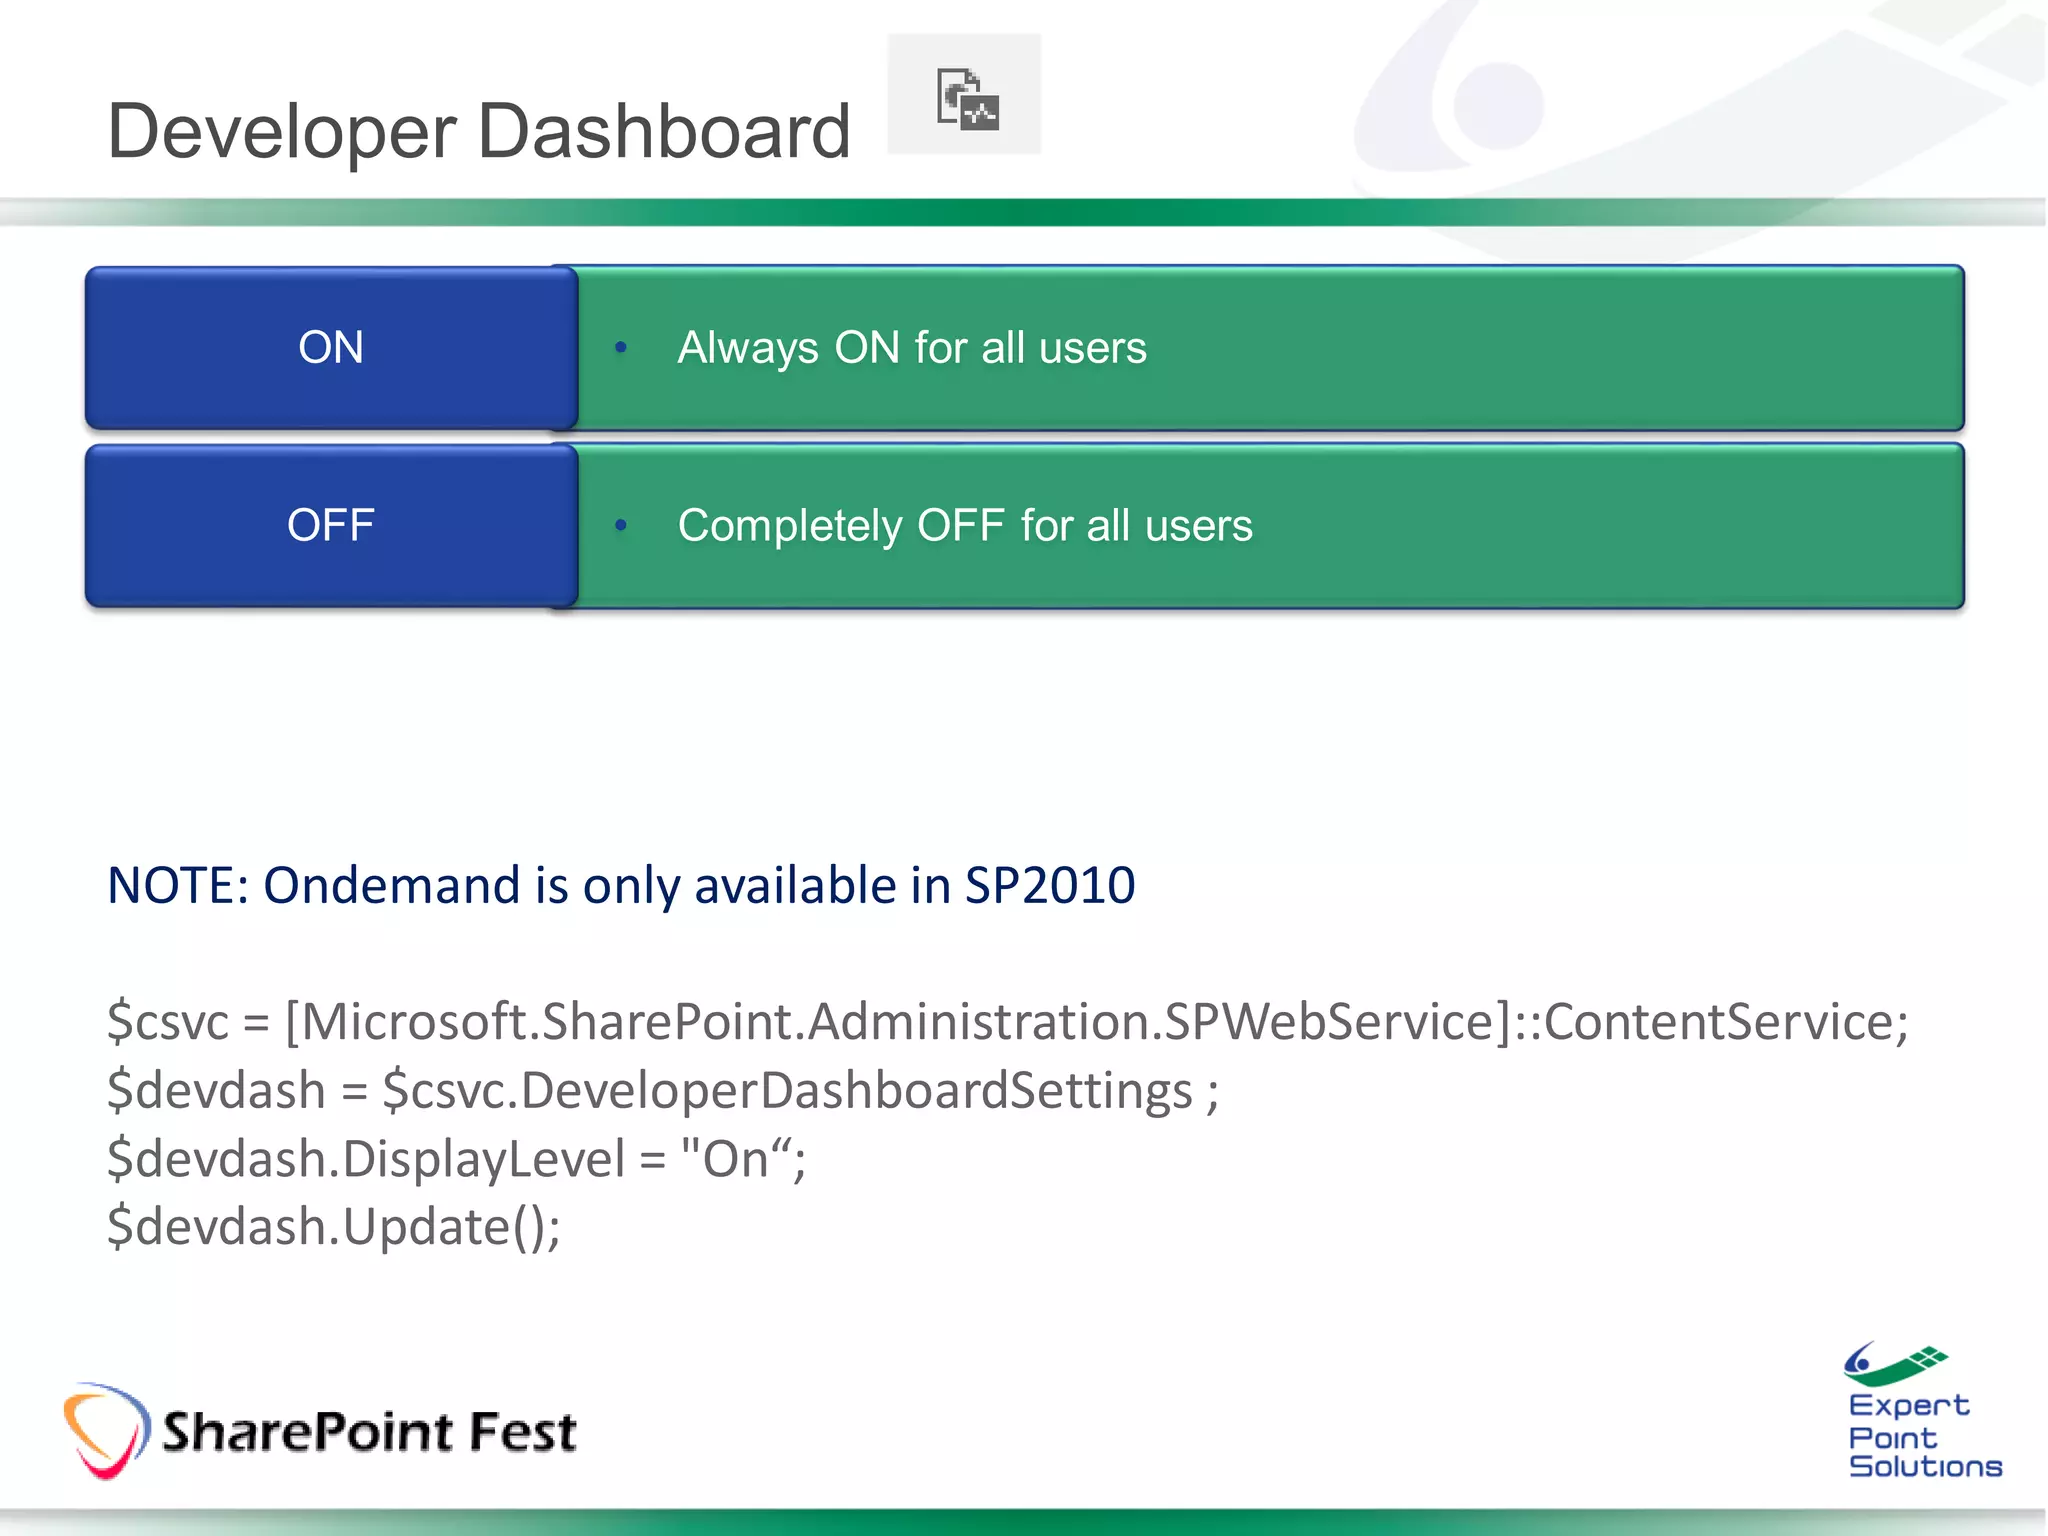The width and height of the screenshot is (2048, 1536).
Task: Click 'Always ON for all users' text
Action: [x=912, y=349]
